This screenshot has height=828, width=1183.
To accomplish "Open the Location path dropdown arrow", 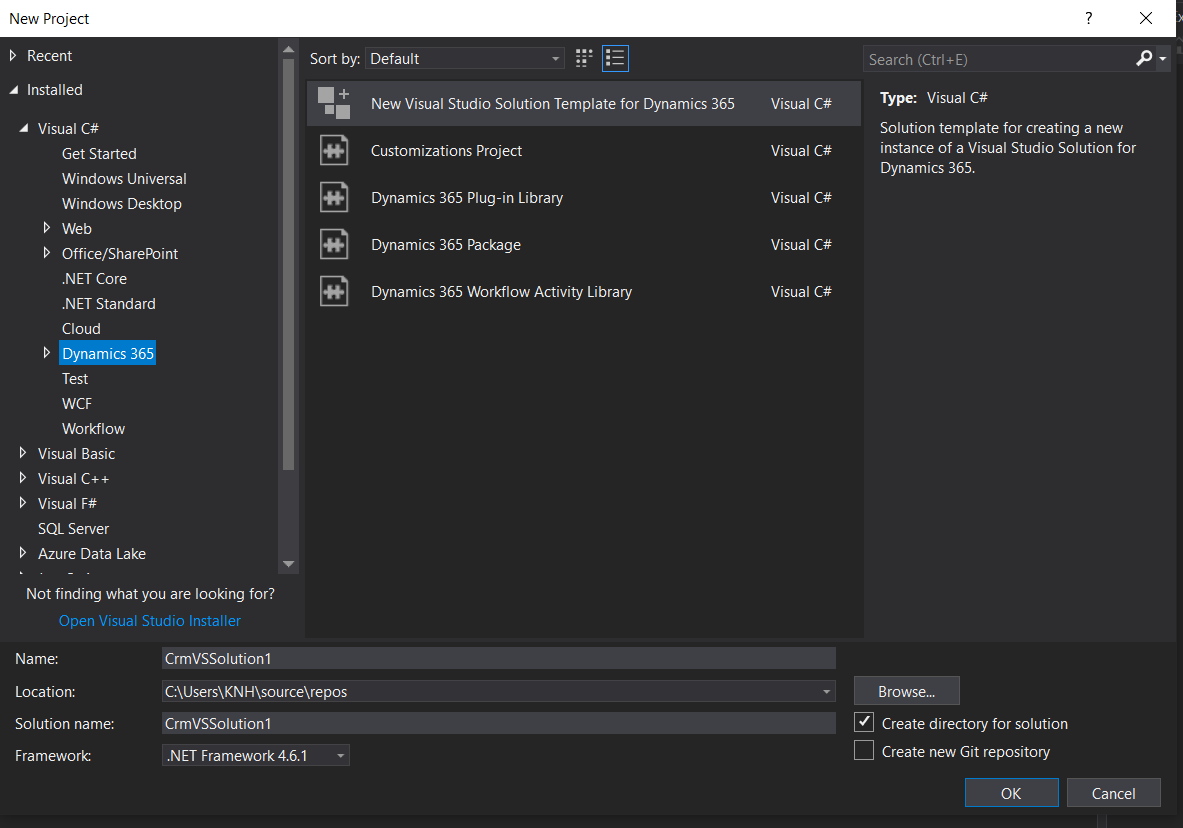I will [826, 691].
